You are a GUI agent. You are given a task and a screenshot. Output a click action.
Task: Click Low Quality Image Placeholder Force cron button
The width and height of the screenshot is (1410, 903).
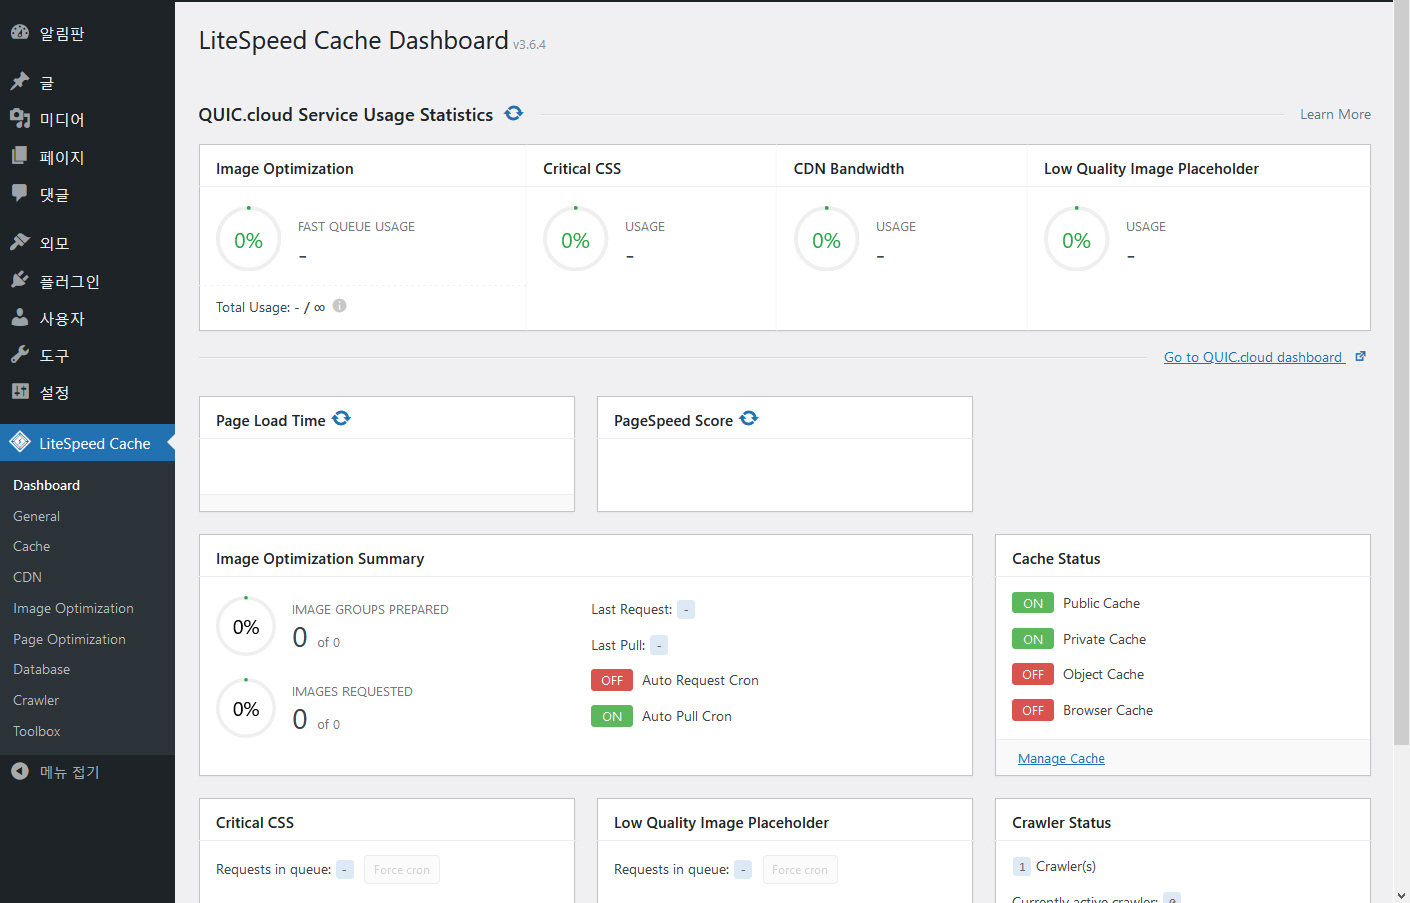tap(800, 869)
